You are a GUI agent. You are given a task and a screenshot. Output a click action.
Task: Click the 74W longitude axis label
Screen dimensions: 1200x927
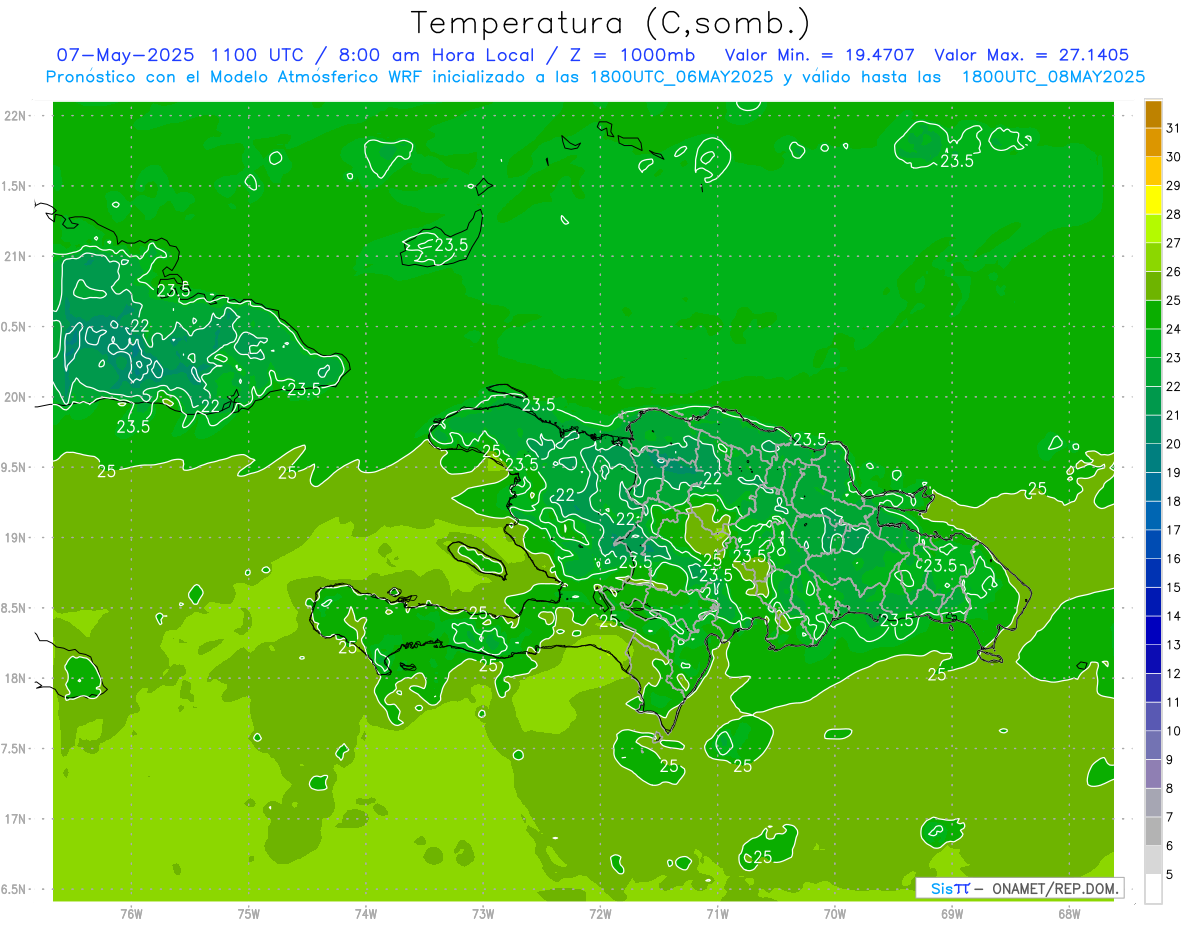pyautogui.click(x=366, y=913)
